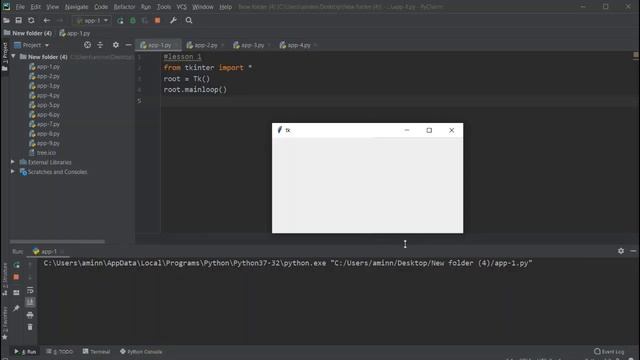Click the Restore Layout icon in Run panel

[x=16, y=292]
